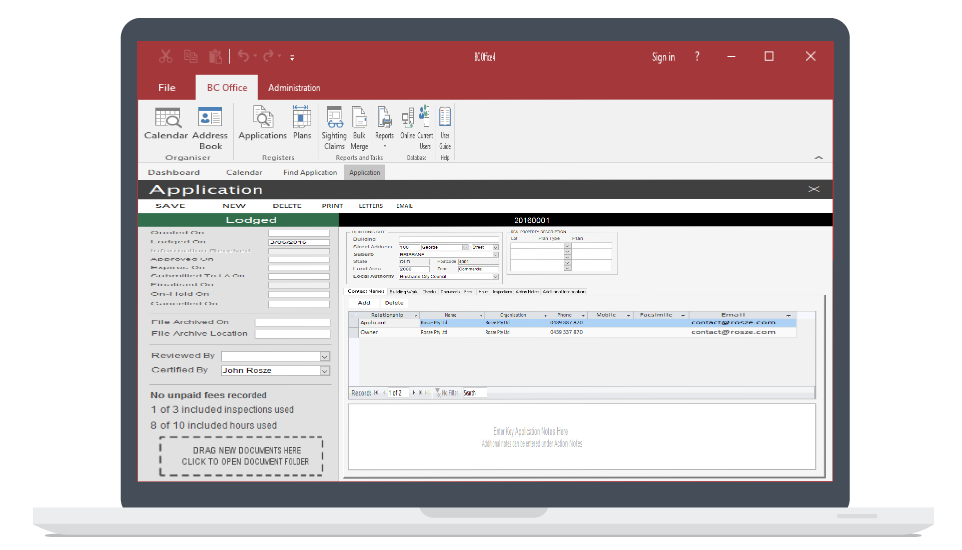
Task: Switch to the Administration ribbon tab
Action: (x=294, y=88)
